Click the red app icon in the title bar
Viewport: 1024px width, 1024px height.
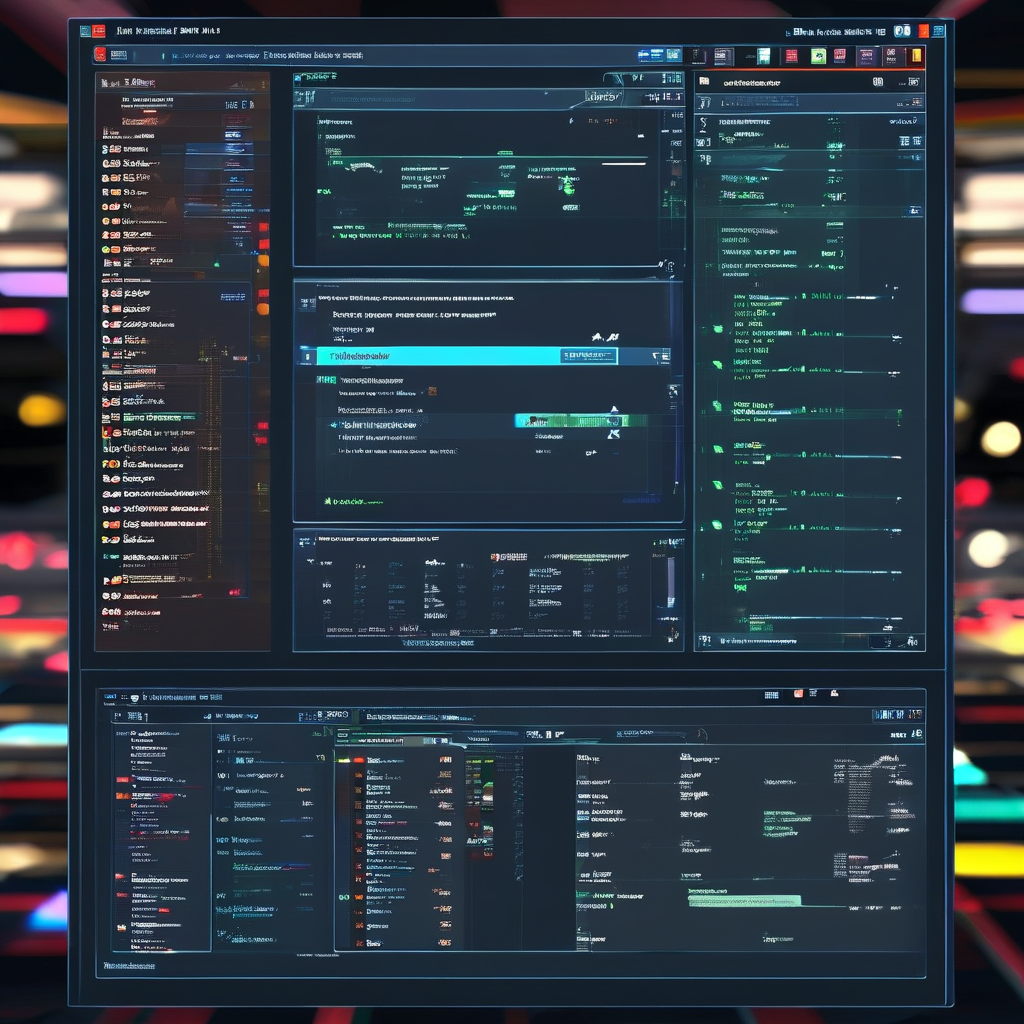86,31
